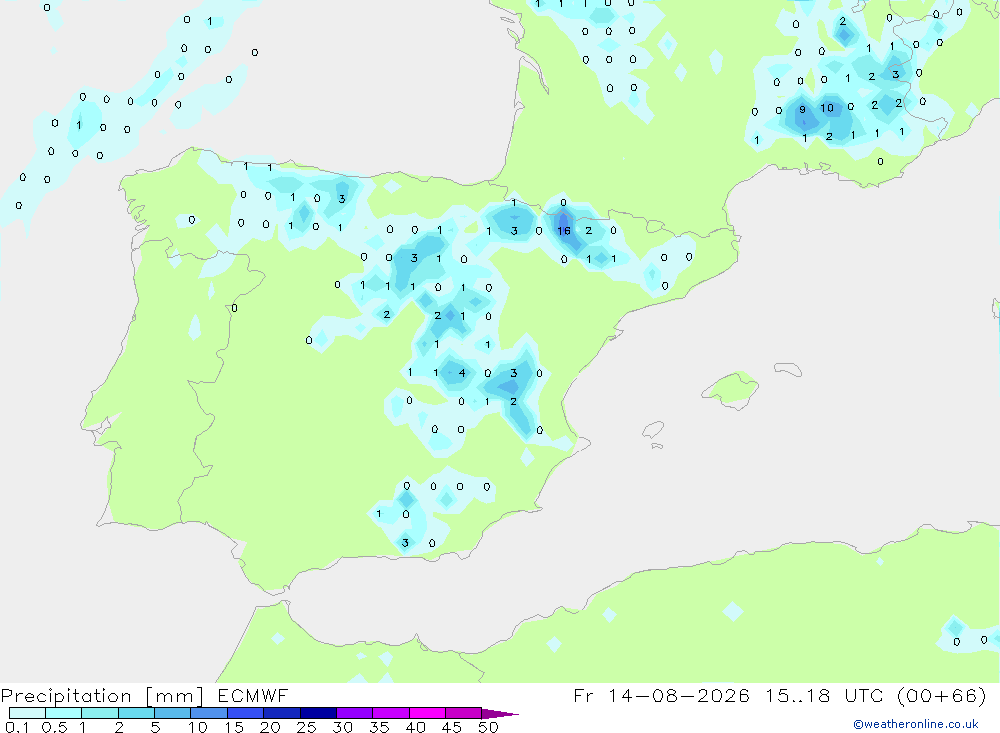The width and height of the screenshot is (1000, 733).
Task: Click the 'UTC' label
Action: click(x=865, y=695)
